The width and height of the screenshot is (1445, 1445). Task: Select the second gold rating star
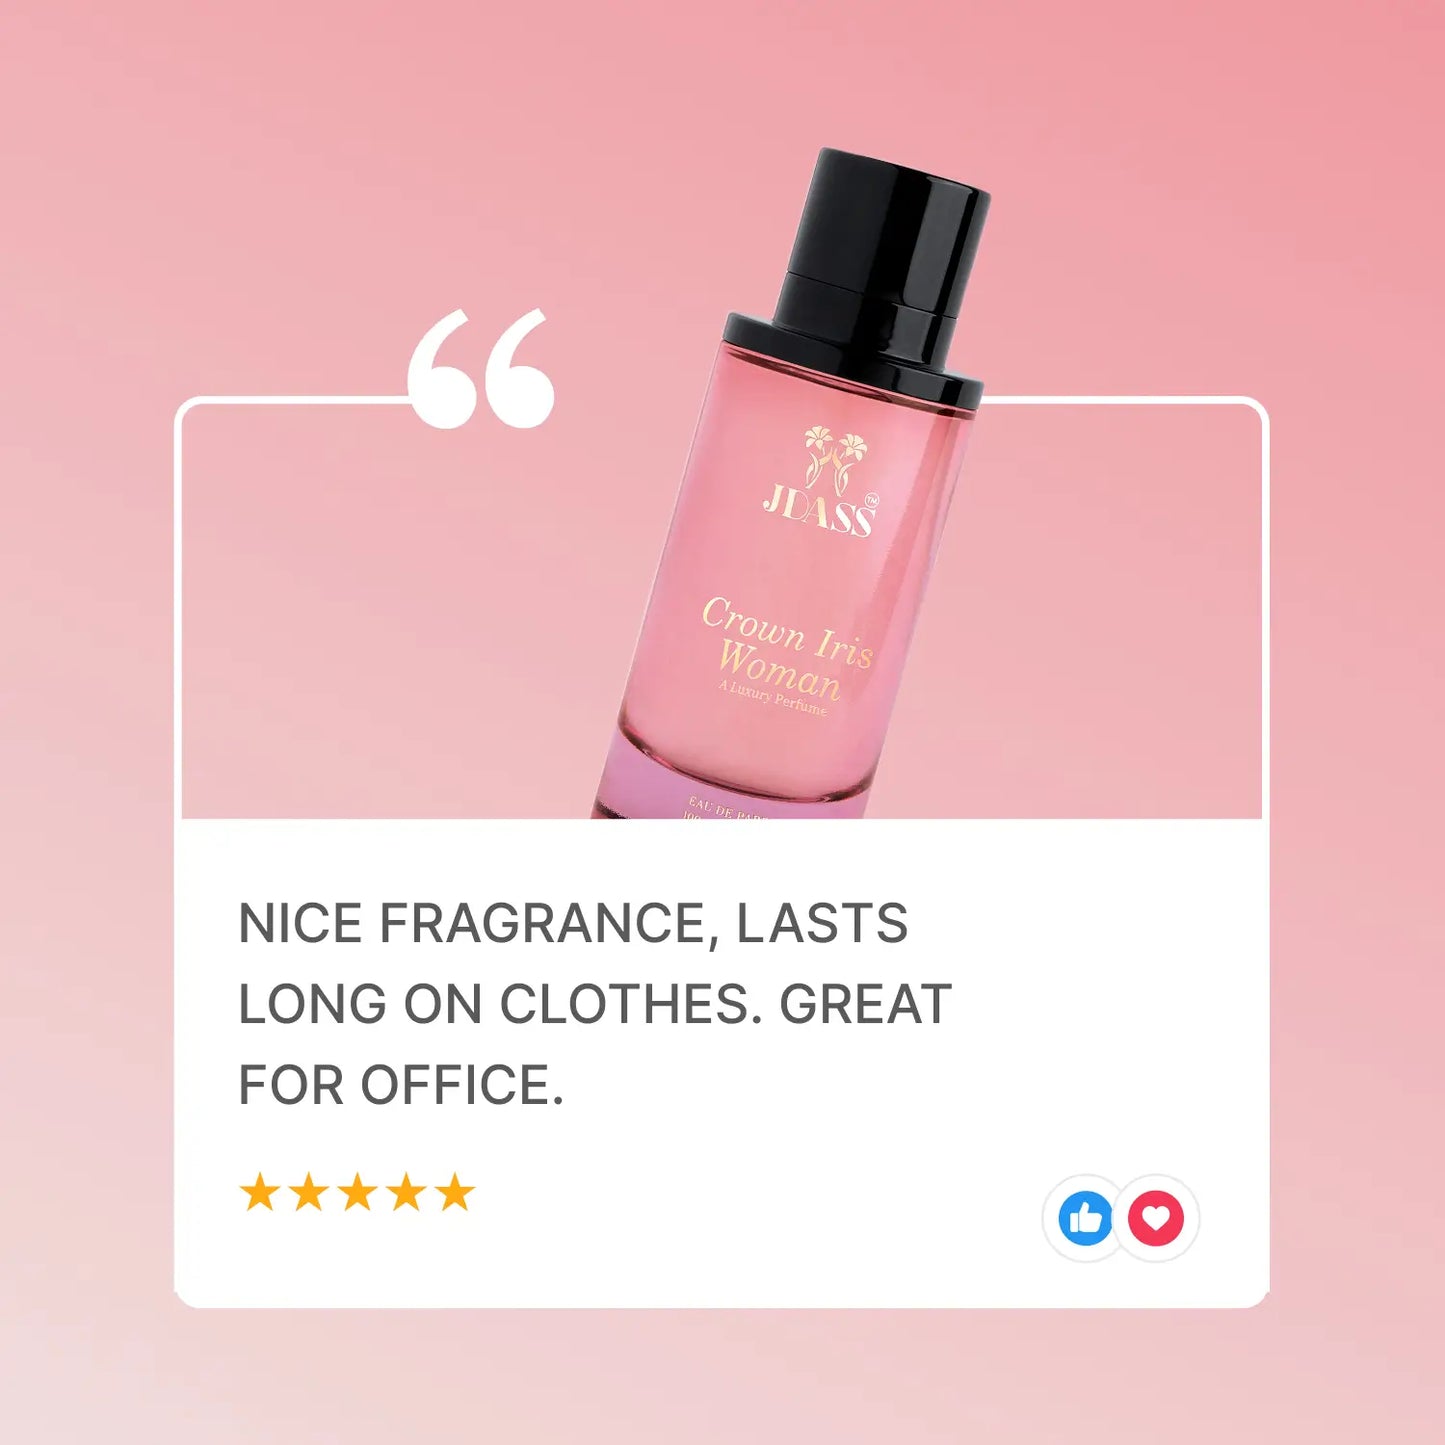coord(309,1192)
